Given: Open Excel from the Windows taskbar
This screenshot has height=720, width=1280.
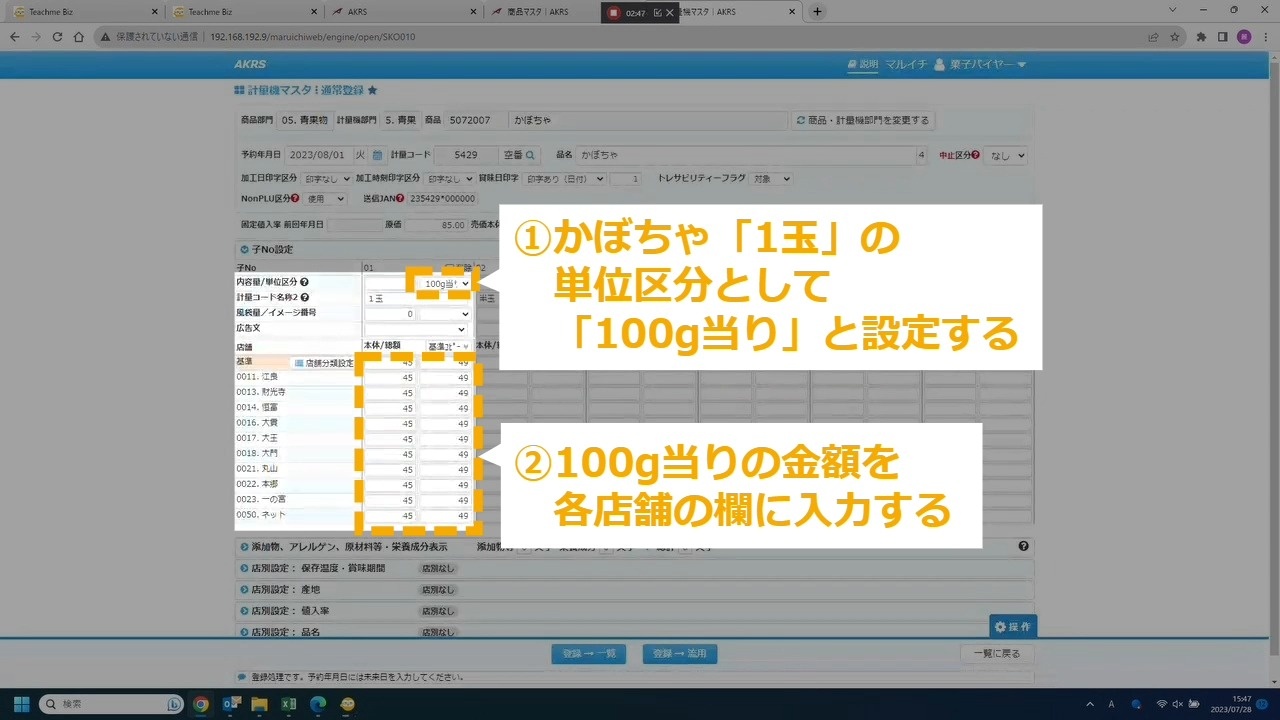Looking at the screenshot, I should (288, 704).
